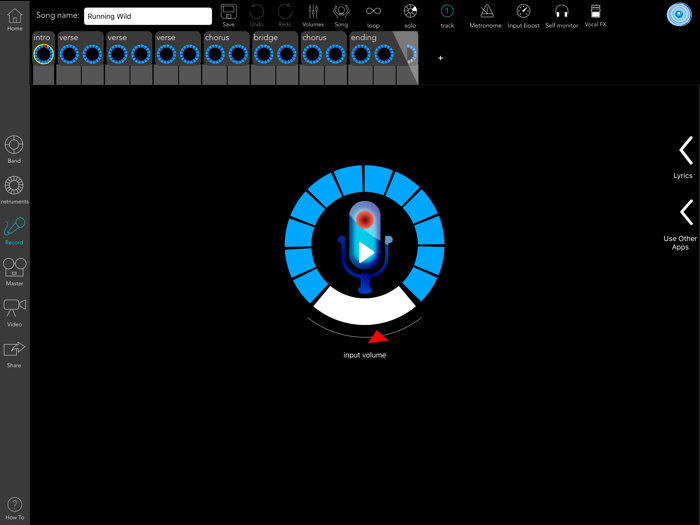Open Vocal FX settings
This screenshot has width=700, height=525.
click(595, 14)
